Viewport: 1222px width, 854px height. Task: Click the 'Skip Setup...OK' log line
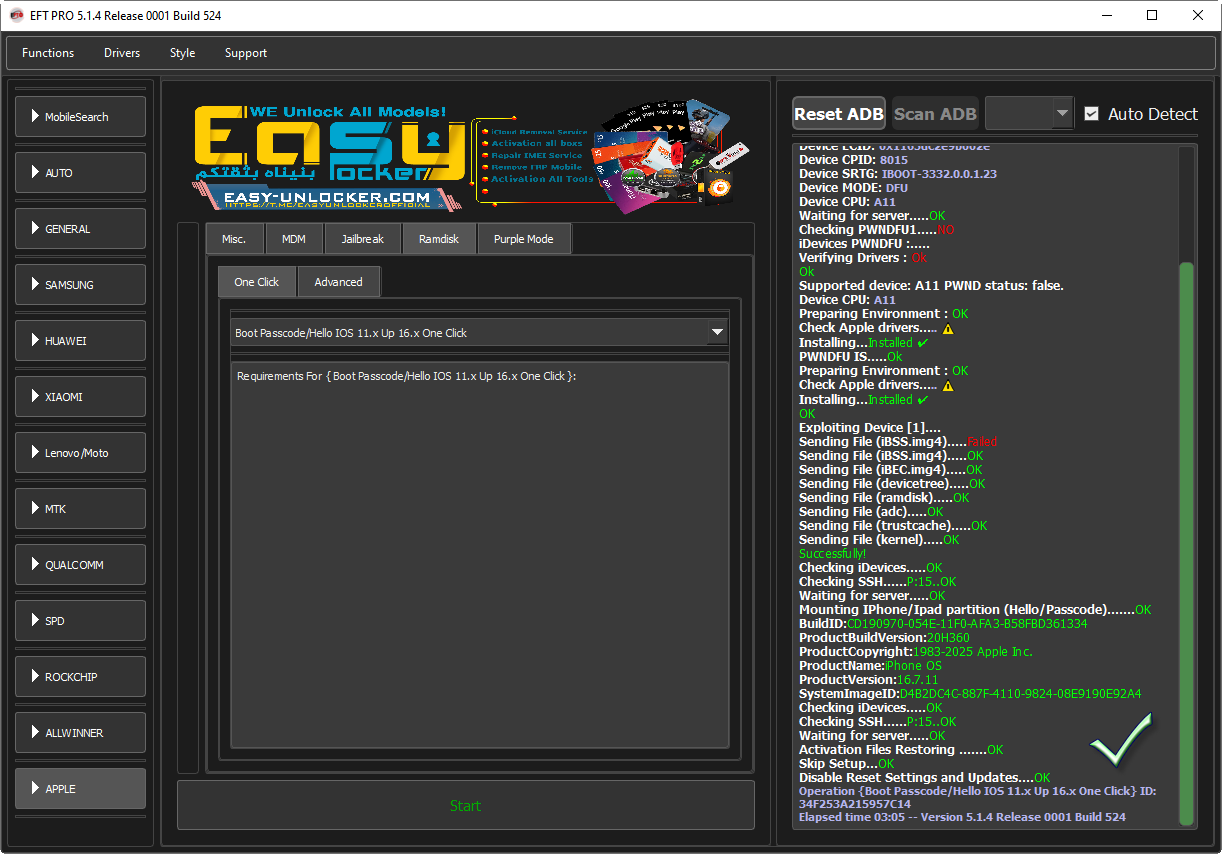[847, 763]
